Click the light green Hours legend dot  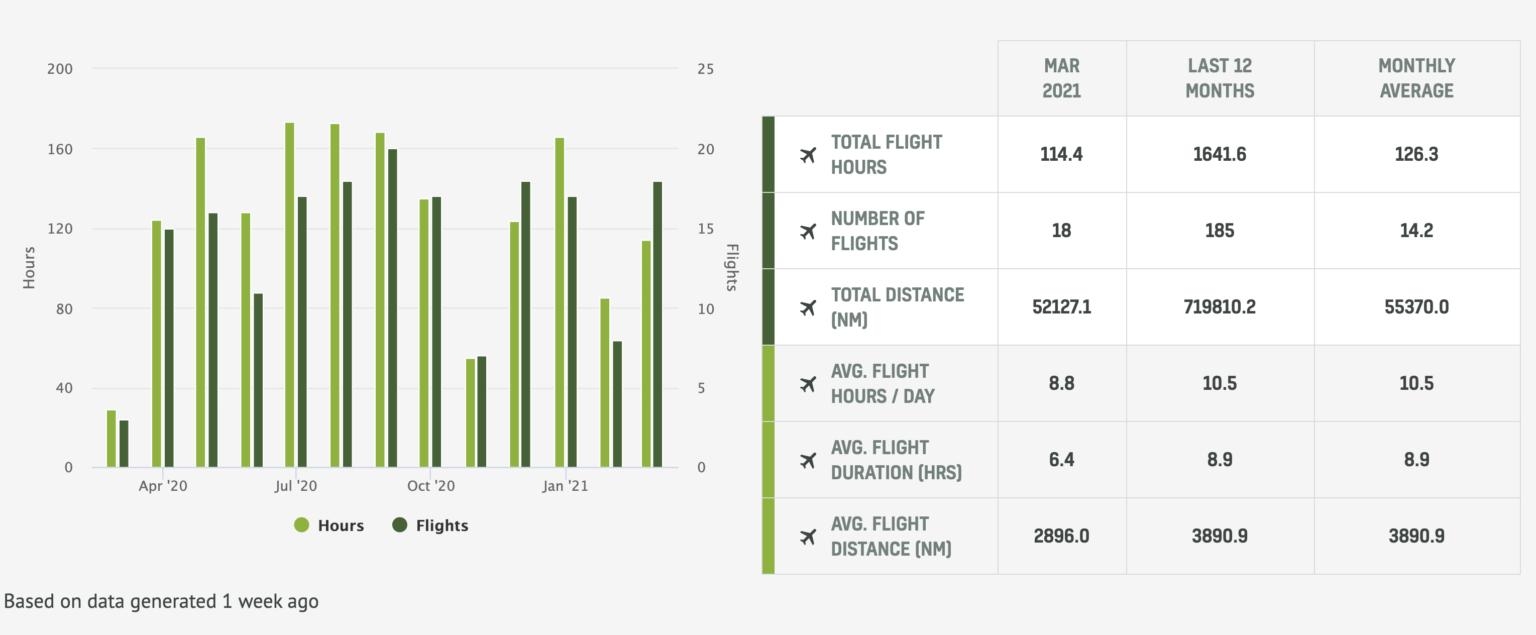pos(302,525)
